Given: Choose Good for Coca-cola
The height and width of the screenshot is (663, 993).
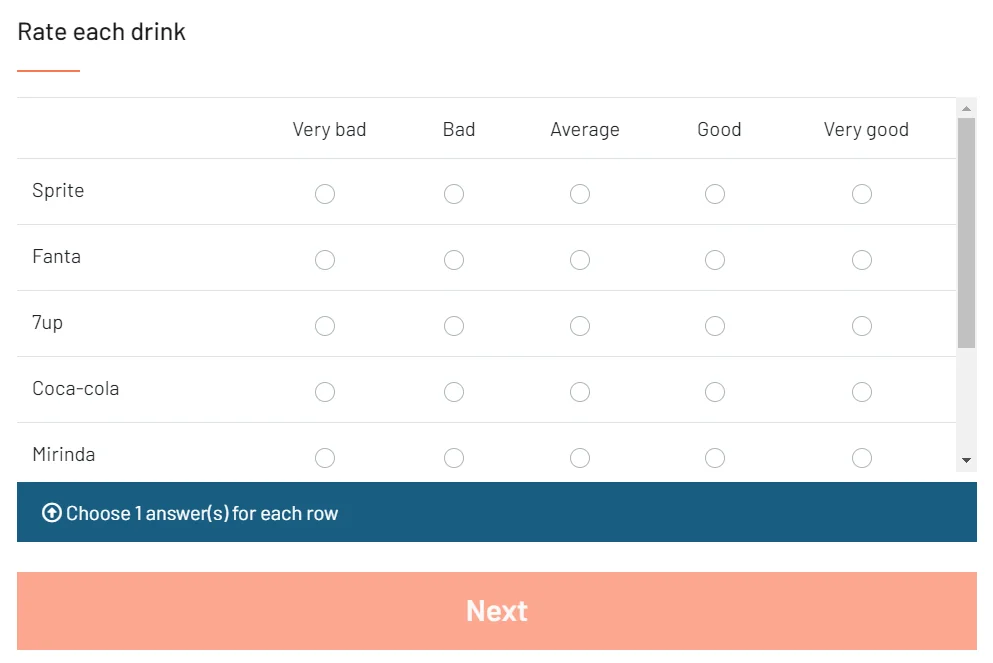Looking at the screenshot, I should (715, 392).
